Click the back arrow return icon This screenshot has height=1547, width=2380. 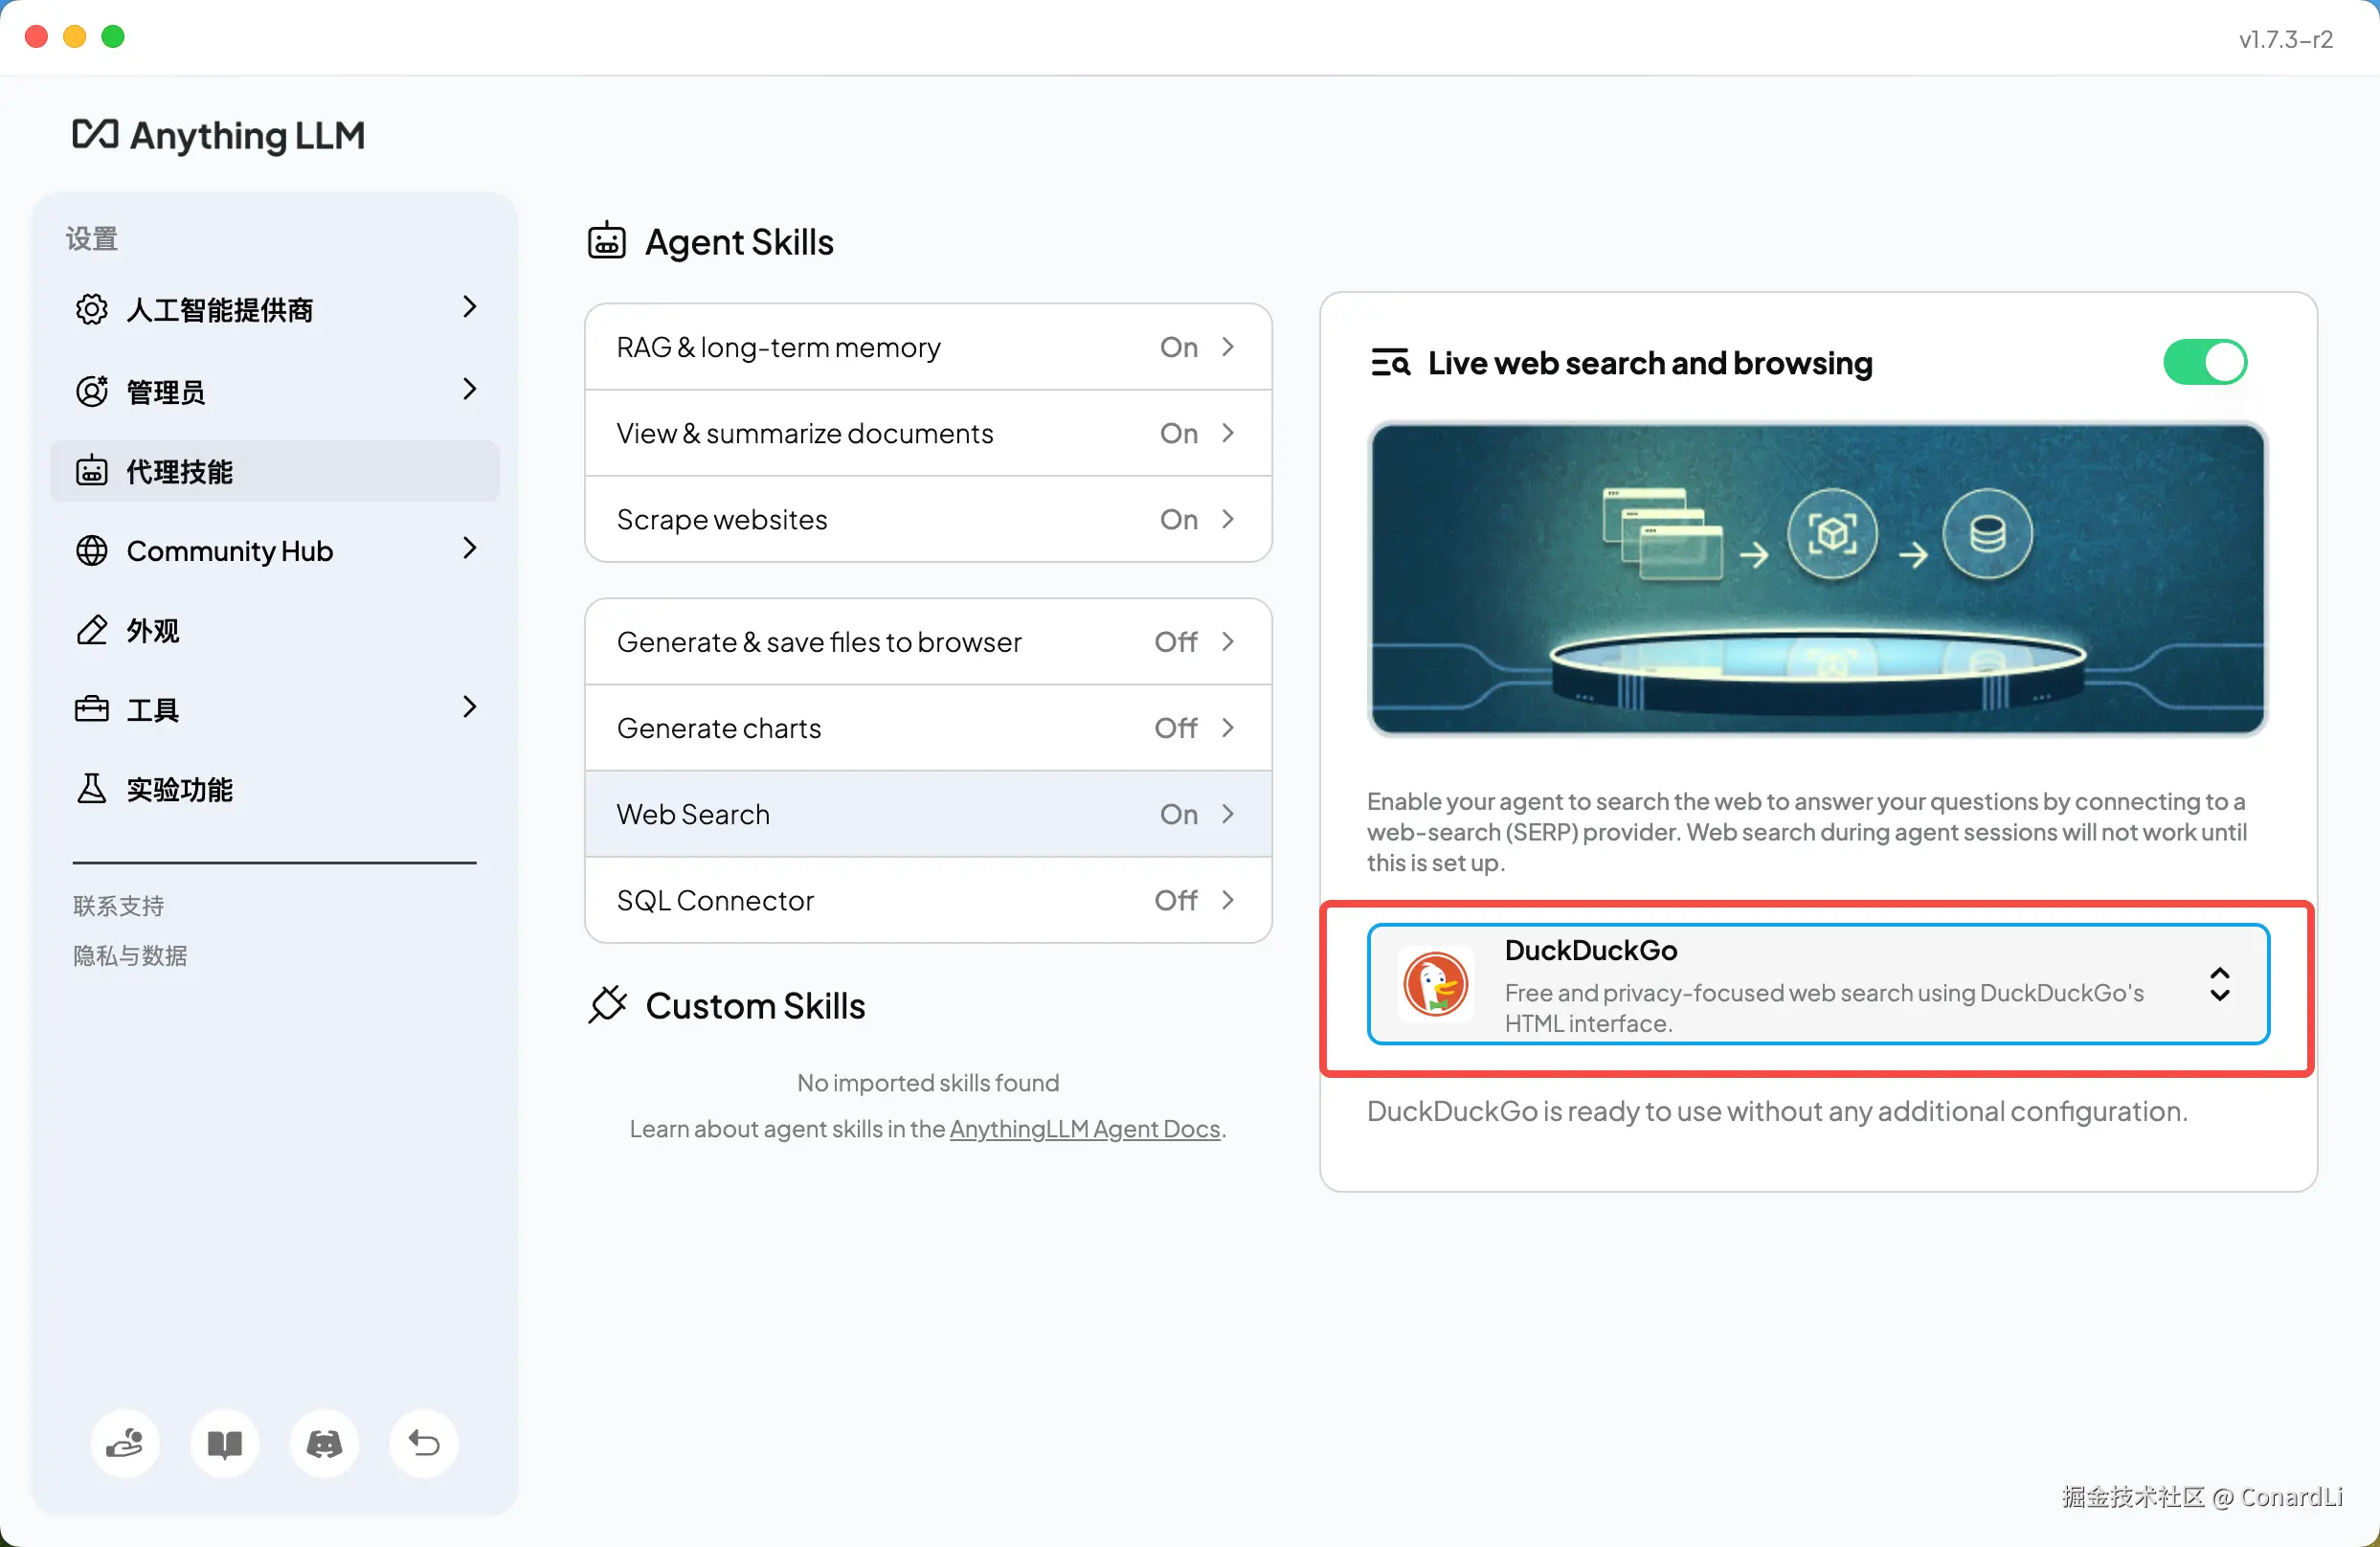tap(424, 1443)
